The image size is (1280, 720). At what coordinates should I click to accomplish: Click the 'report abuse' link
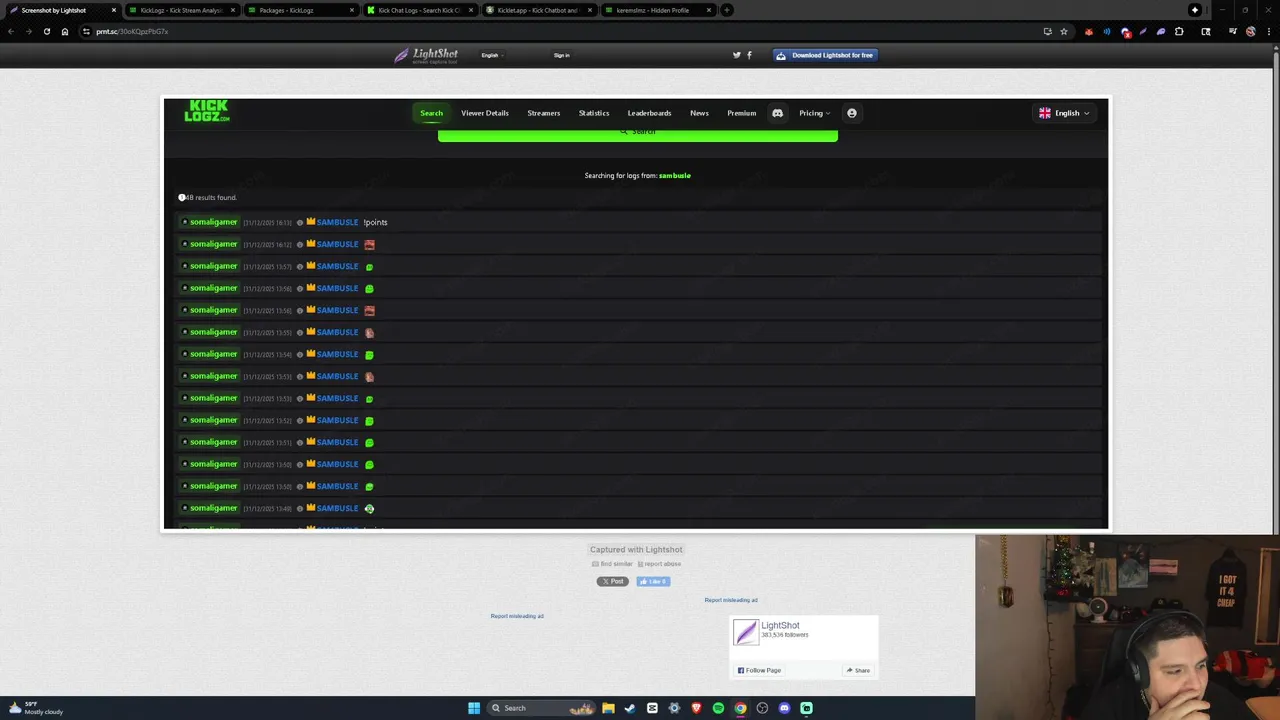point(660,564)
